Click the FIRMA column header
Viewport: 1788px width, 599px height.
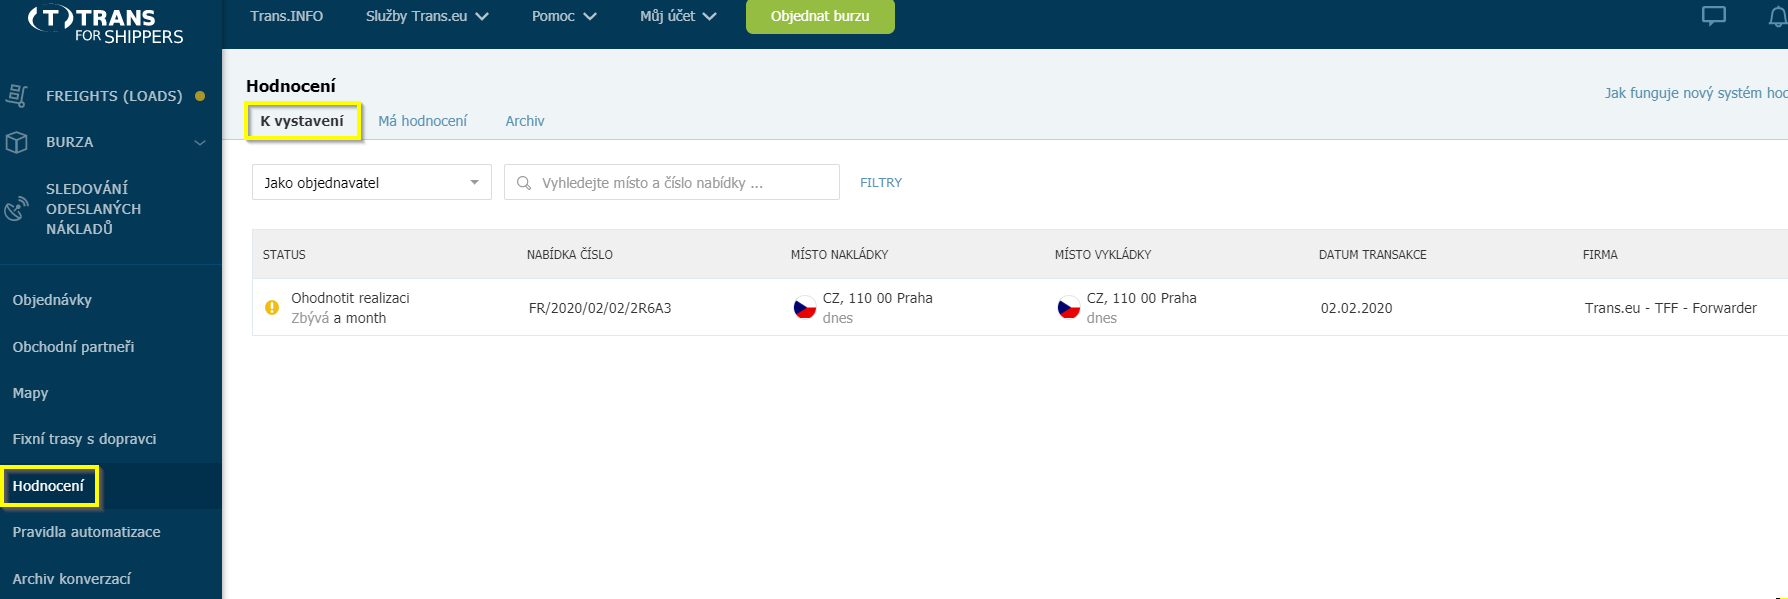coord(1600,255)
